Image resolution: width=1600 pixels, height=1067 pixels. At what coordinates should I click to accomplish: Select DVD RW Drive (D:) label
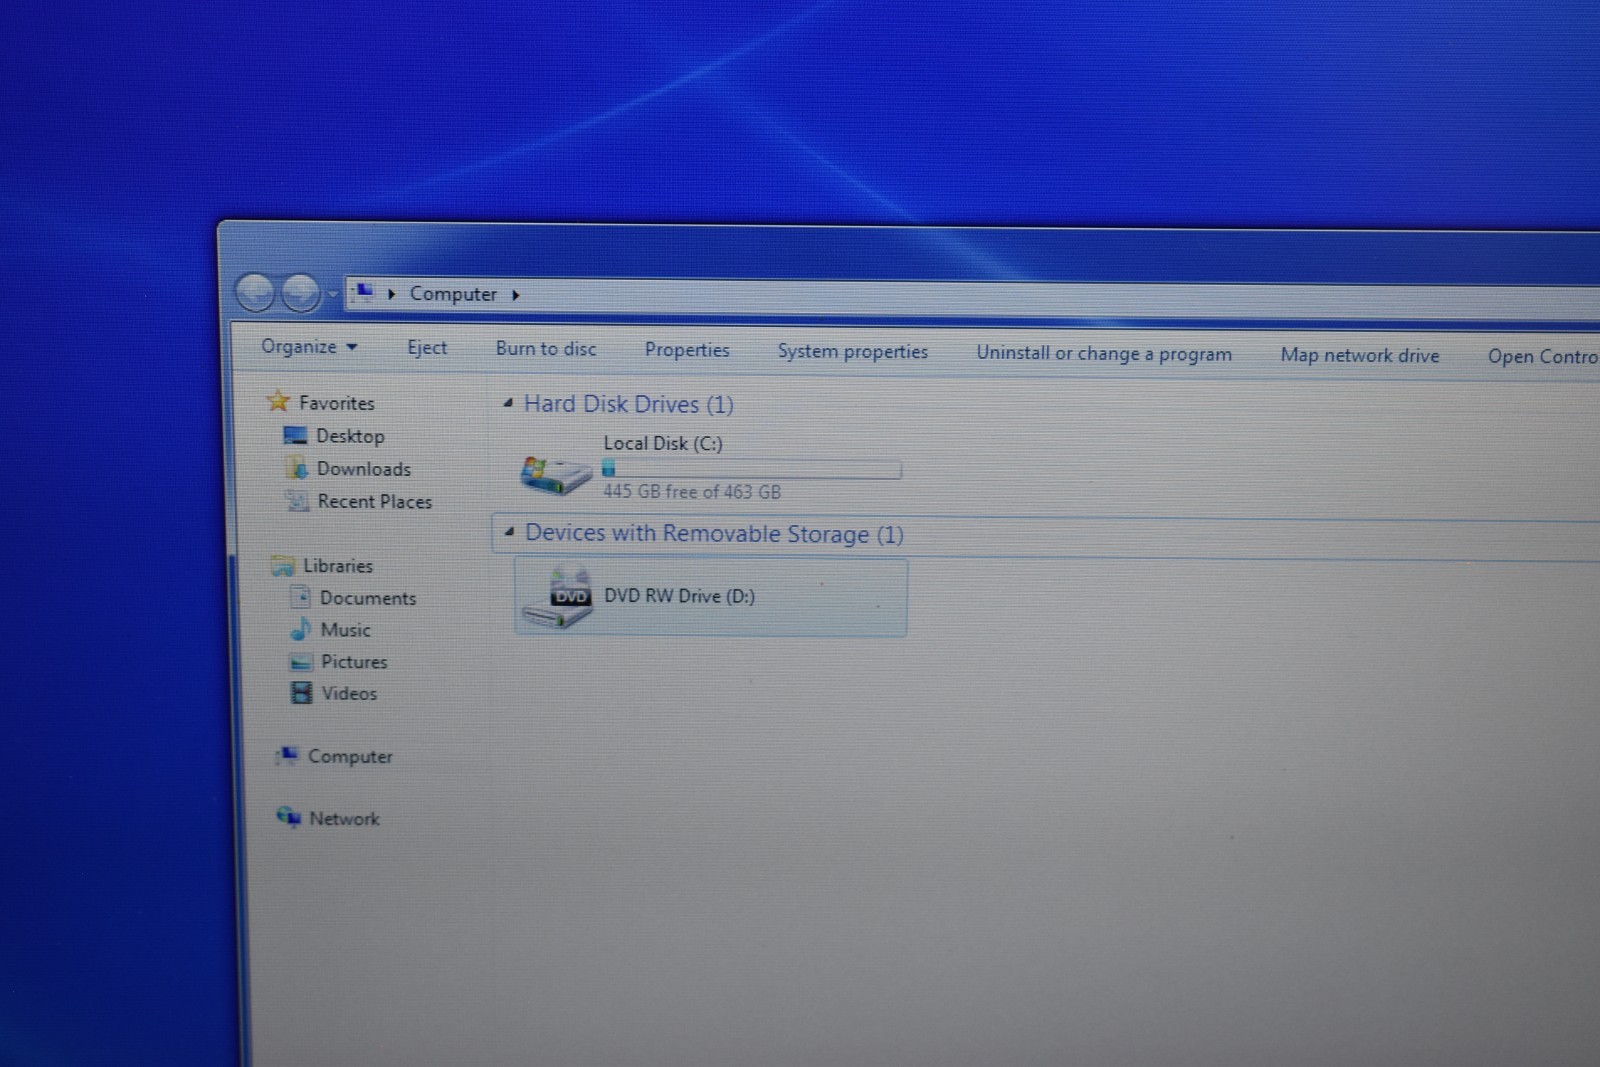click(680, 596)
